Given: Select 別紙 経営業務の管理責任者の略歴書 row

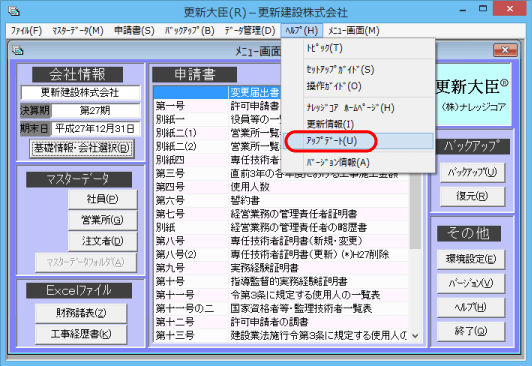Looking at the screenshot, I should pyautogui.click(x=282, y=228).
